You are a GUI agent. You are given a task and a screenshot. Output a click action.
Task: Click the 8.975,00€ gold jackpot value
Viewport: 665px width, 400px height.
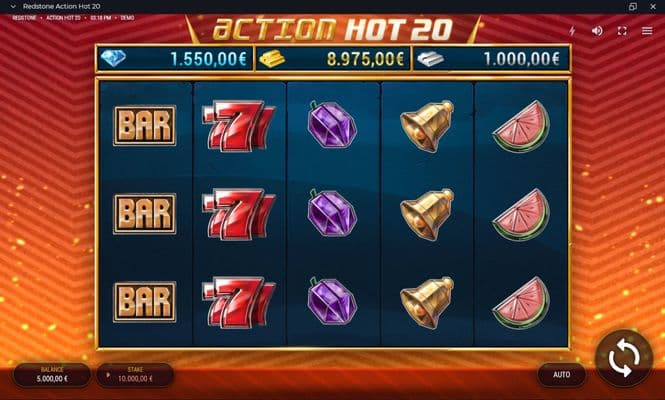point(365,59)
